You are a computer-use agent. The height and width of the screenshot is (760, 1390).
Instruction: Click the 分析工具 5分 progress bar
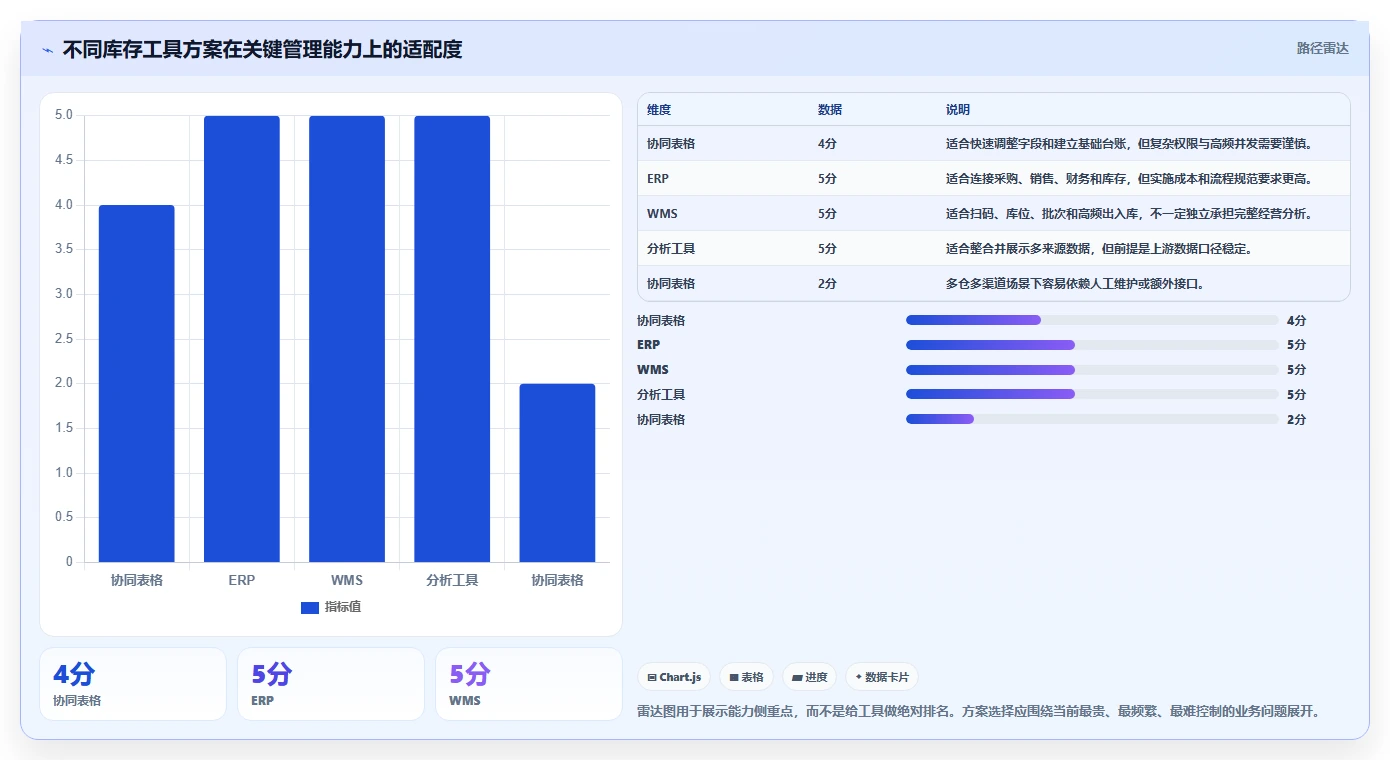pos(1092,395)
